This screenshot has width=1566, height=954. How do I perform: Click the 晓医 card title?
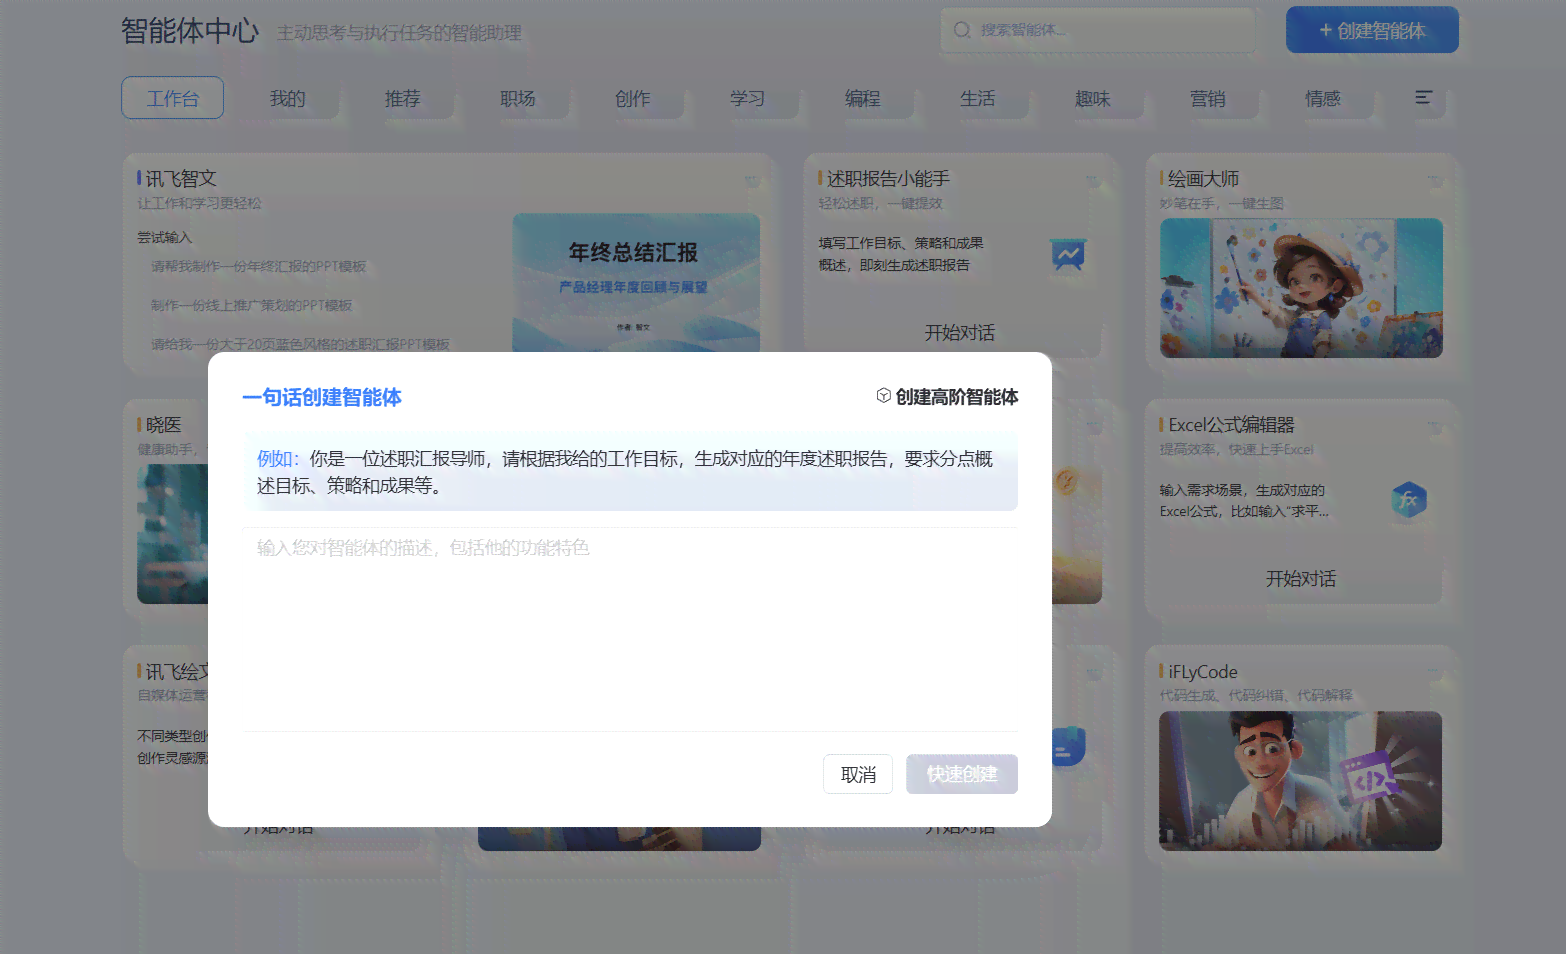[x=164, y=425]
